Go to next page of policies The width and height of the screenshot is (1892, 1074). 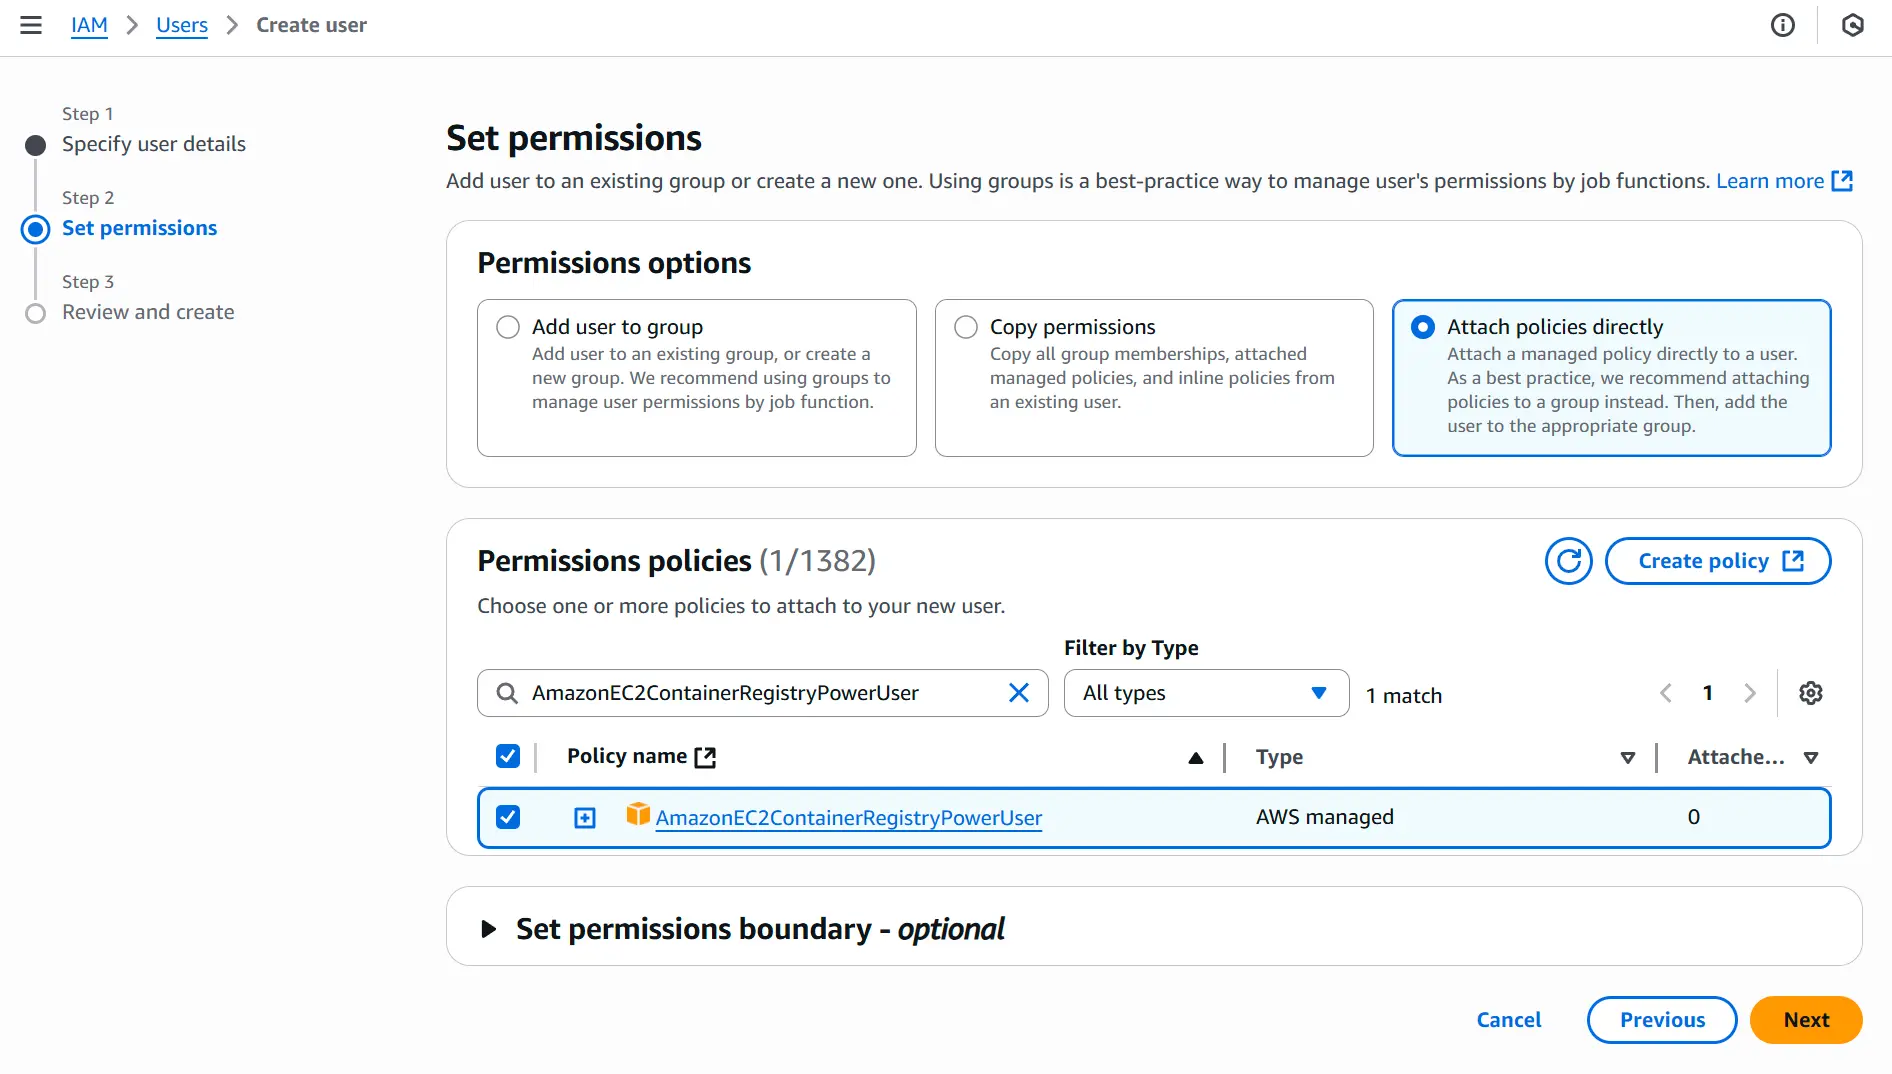tap(1749, 693)
